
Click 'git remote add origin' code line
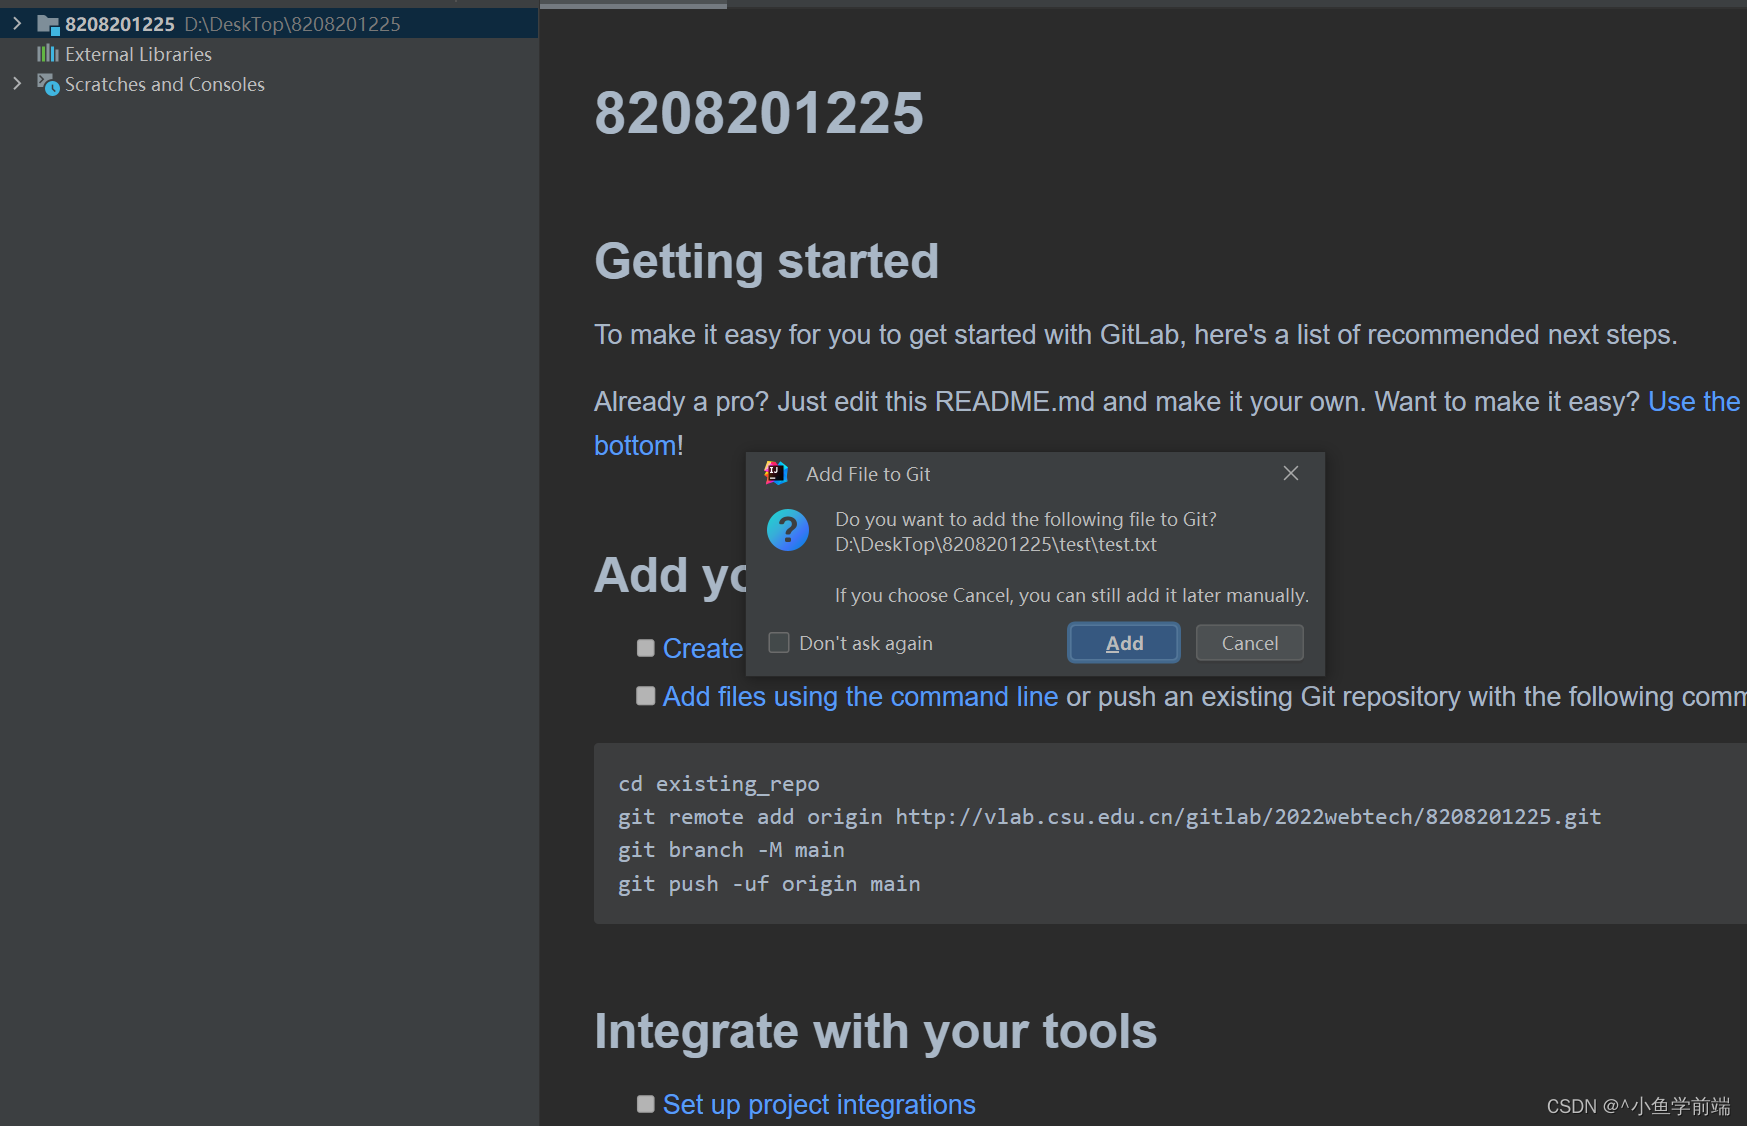[x=1109, y=817]
